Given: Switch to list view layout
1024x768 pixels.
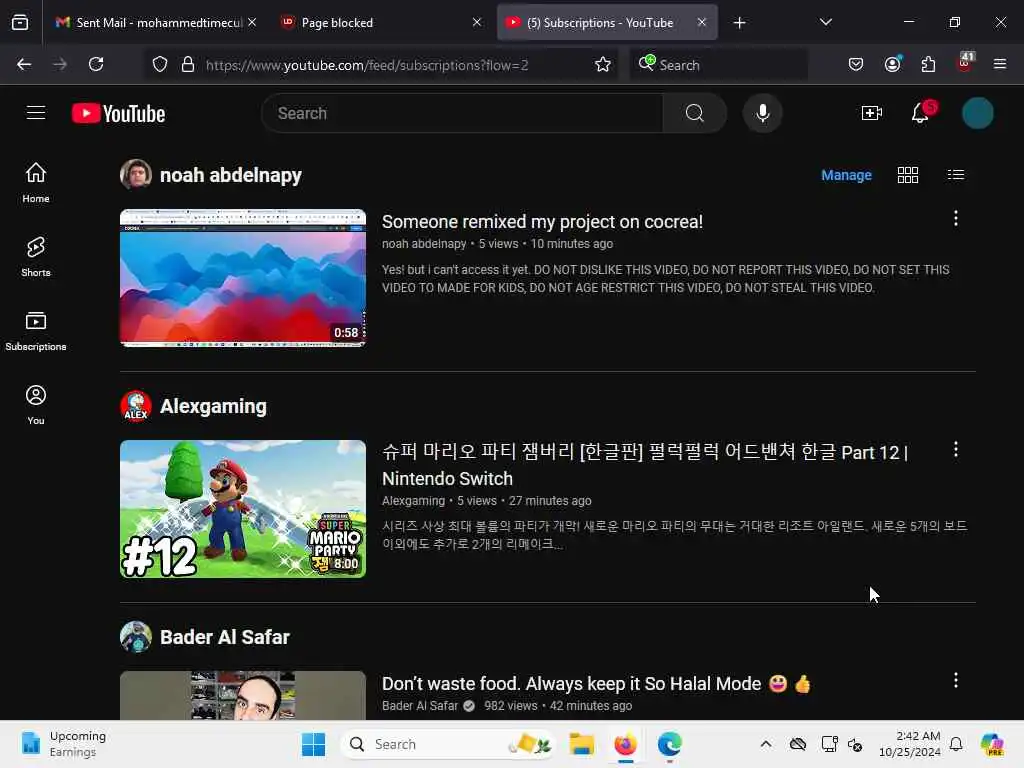Looking at the screenshot, I should [955, 174].
